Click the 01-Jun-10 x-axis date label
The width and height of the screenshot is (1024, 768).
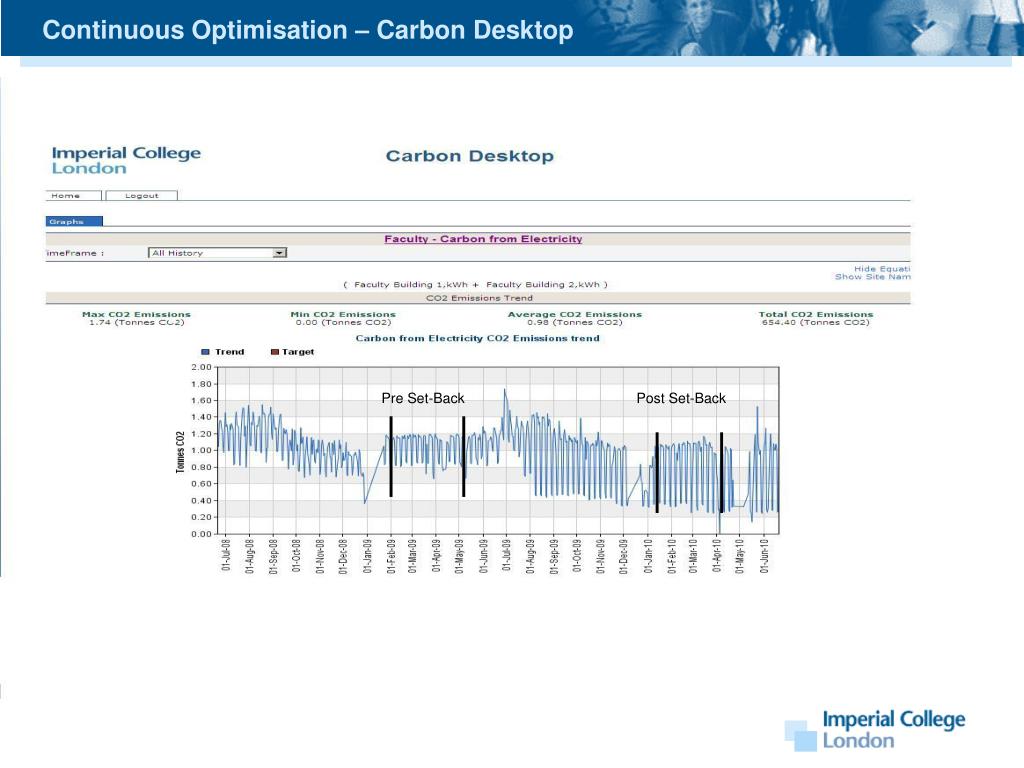point(764,555)
